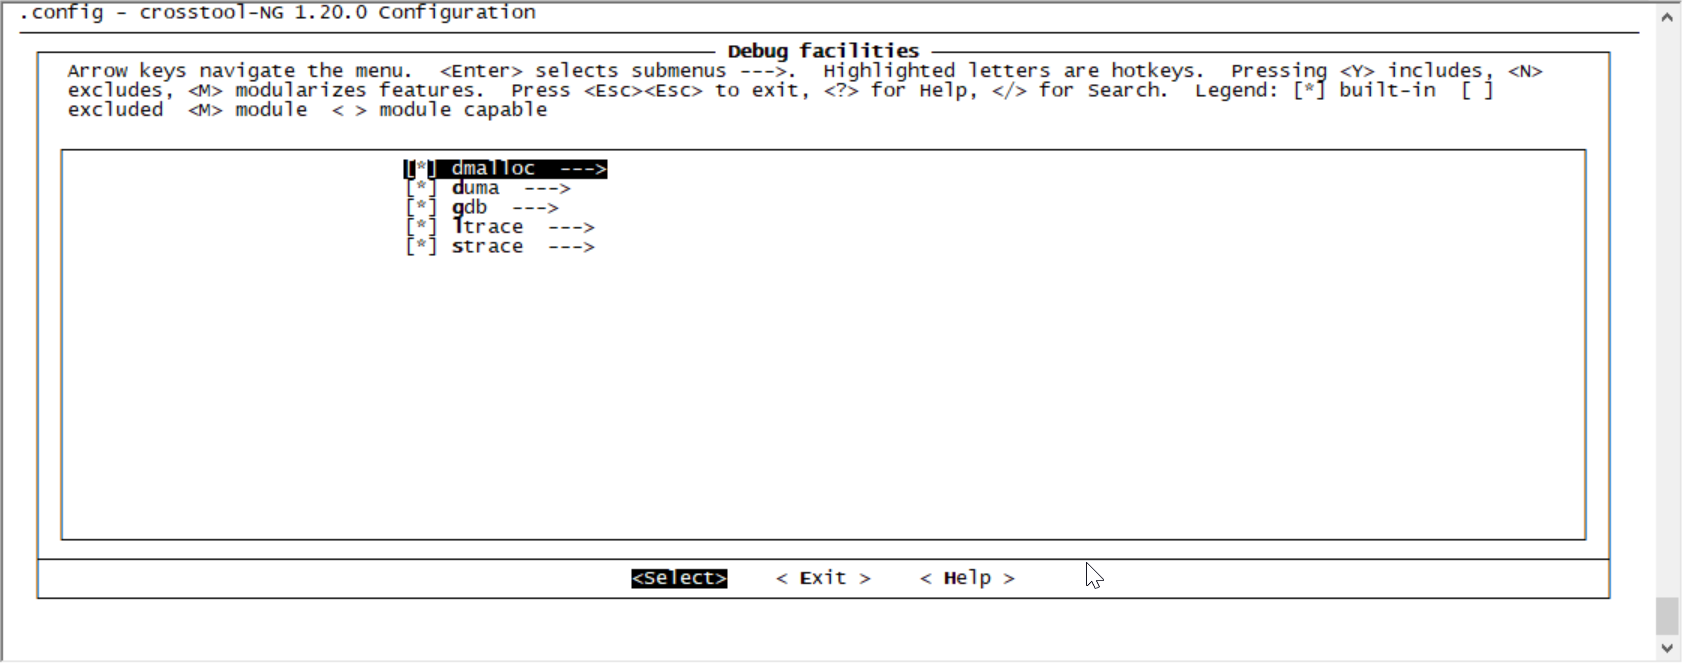
Task: Expand the duma ---> submenu arrow
Action: coord(547,188)
